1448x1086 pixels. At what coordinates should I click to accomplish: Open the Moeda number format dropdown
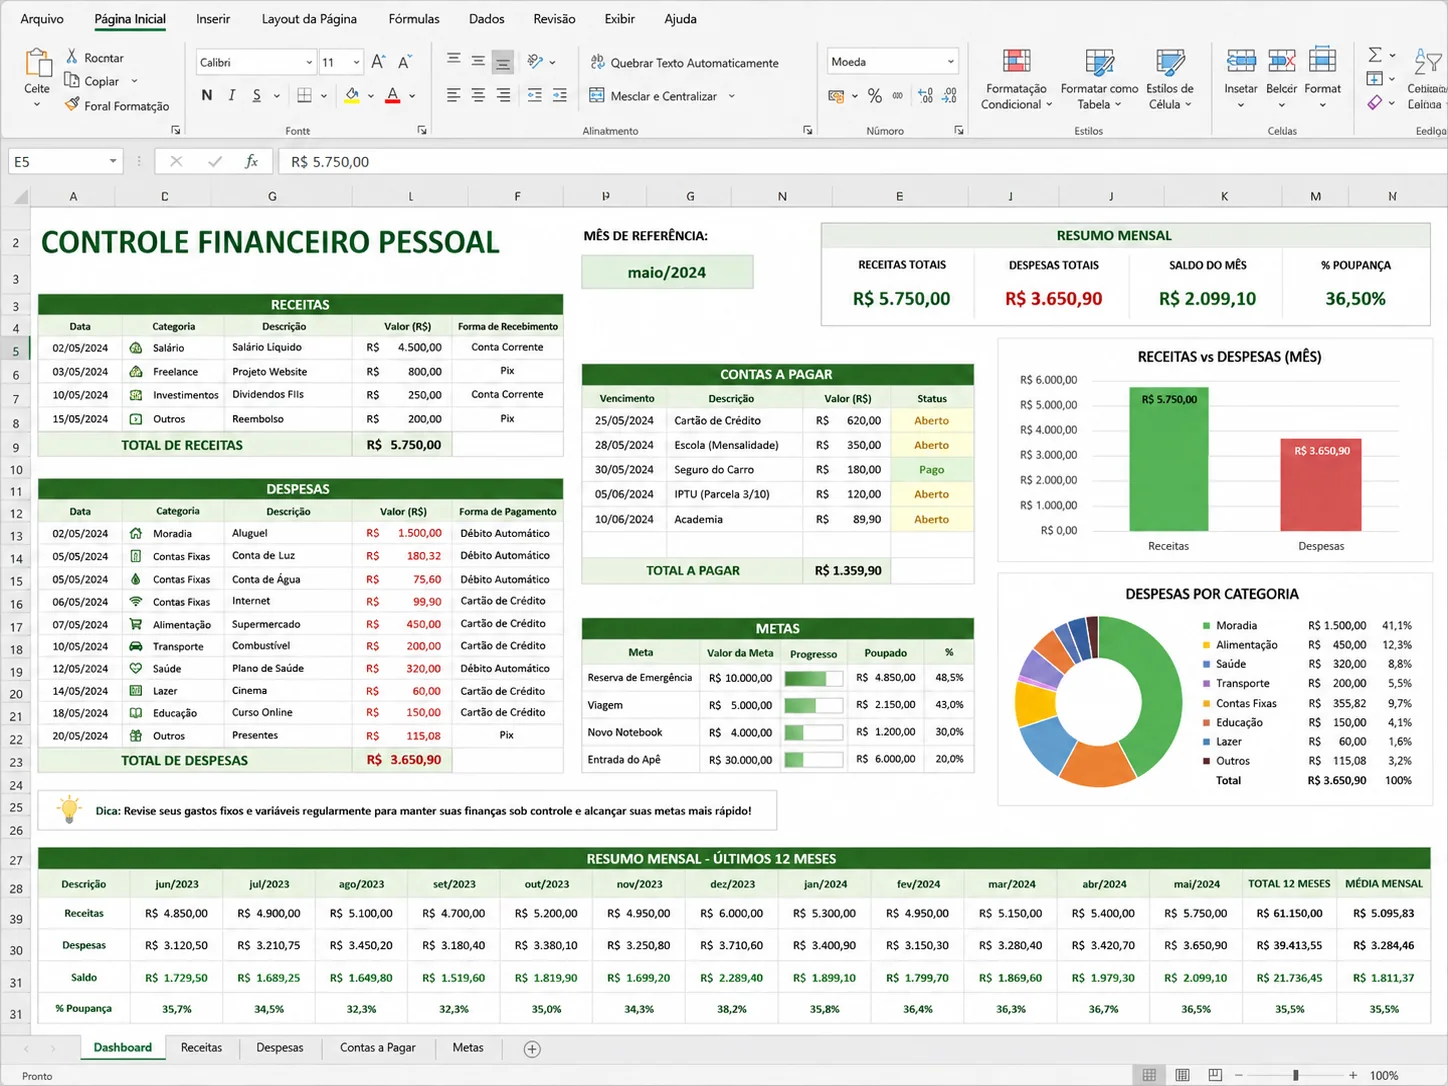click(x=950, y=62)
